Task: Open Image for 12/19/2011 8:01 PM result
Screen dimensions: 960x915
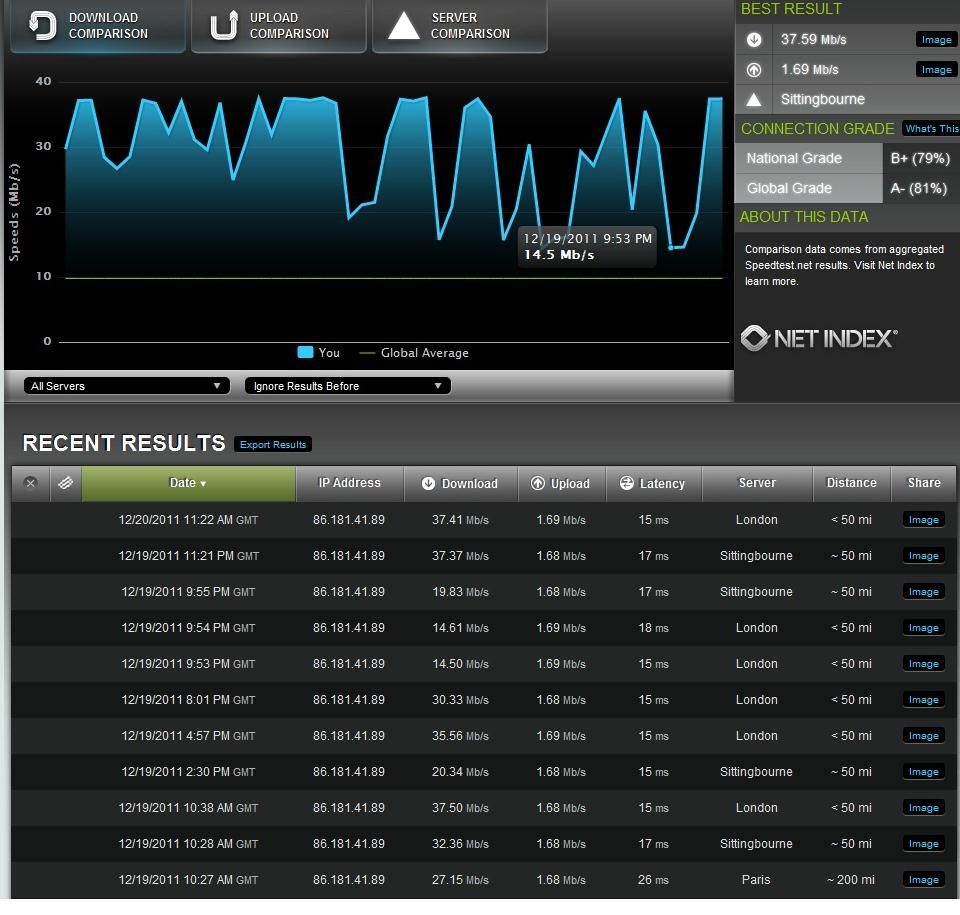Action: click(x=924, y=700)
